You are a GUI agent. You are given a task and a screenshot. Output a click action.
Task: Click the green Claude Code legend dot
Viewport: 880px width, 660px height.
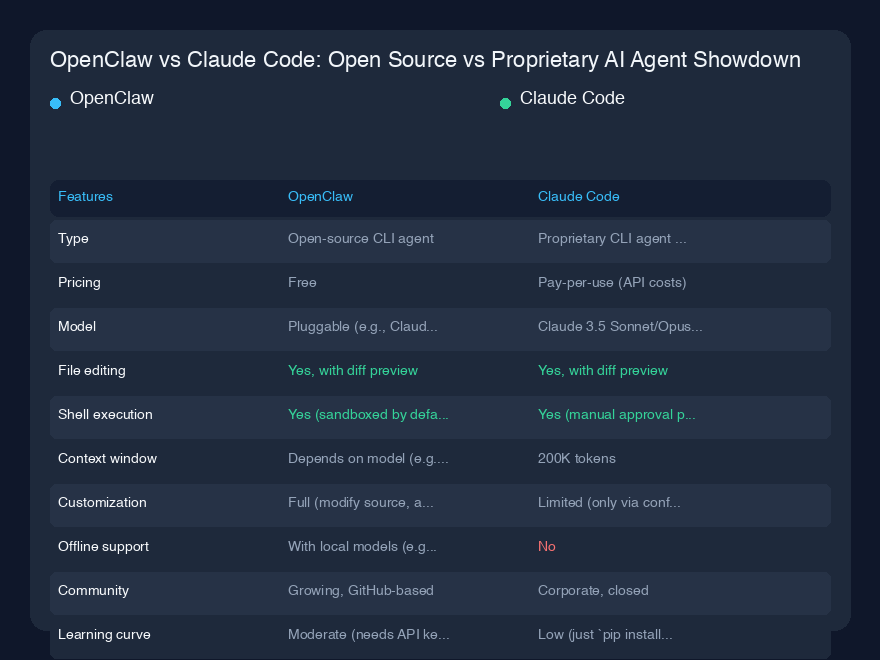505,103
